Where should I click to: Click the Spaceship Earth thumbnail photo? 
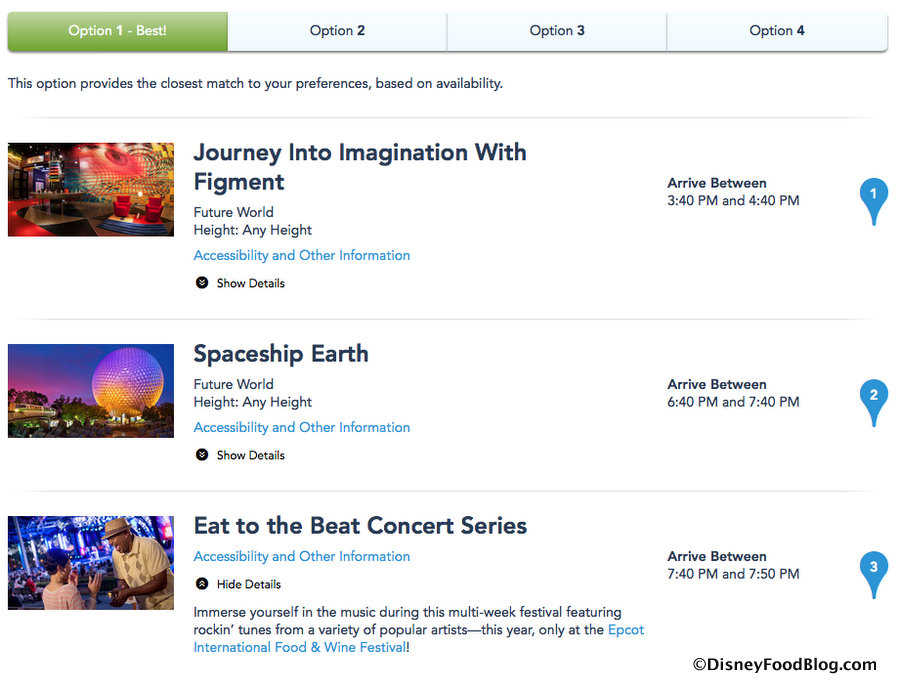point(91,391)
